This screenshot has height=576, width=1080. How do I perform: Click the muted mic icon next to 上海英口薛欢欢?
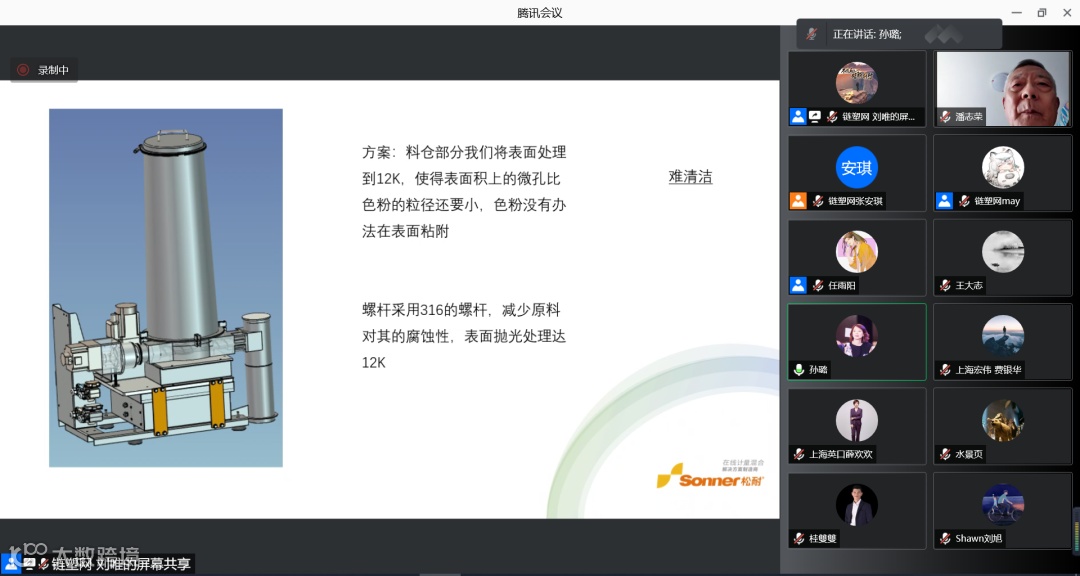pyautogui.click(x=799, y=454)
